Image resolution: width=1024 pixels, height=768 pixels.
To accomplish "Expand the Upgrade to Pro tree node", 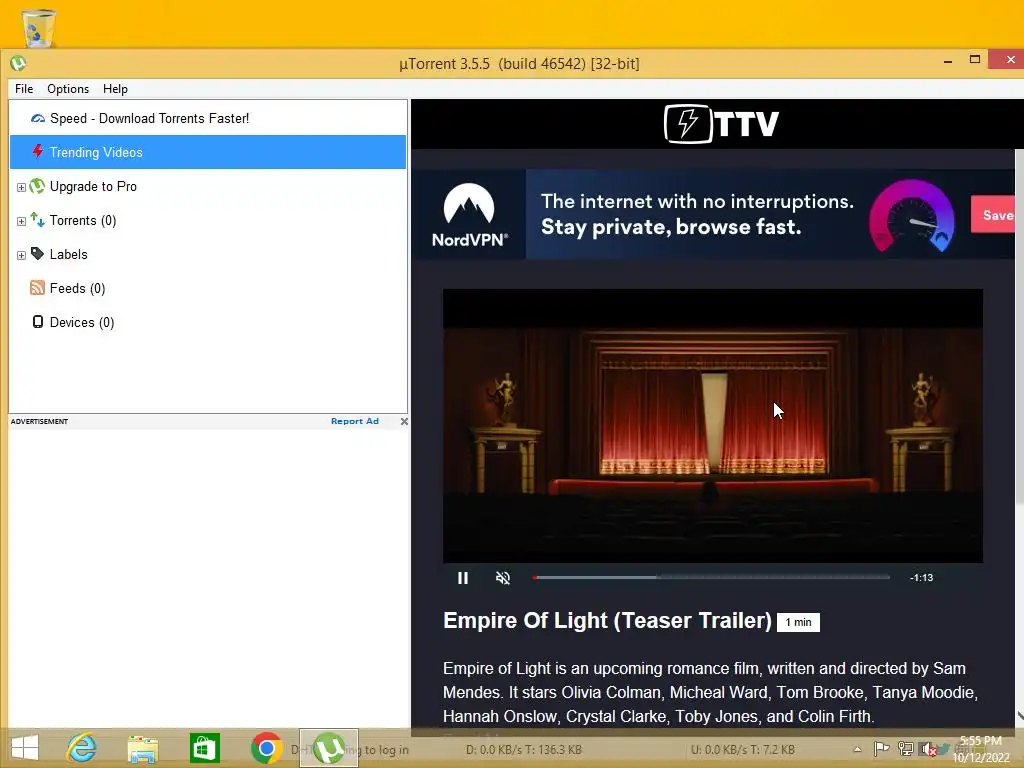I will [x=21, y=187].
